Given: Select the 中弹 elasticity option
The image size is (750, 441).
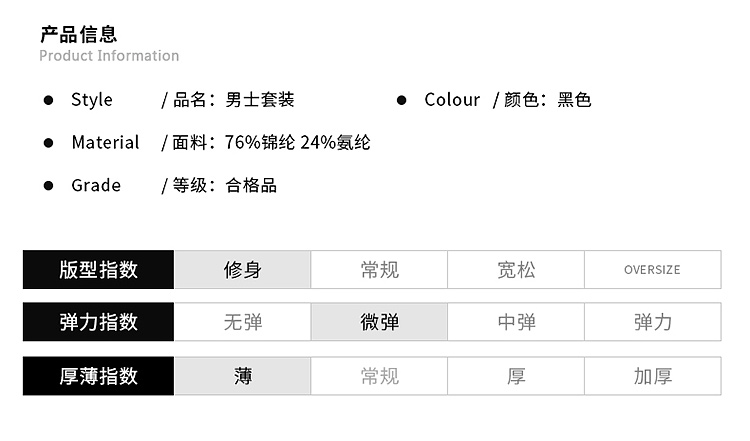Looking at the screenshot, I should tap(516, 322).
